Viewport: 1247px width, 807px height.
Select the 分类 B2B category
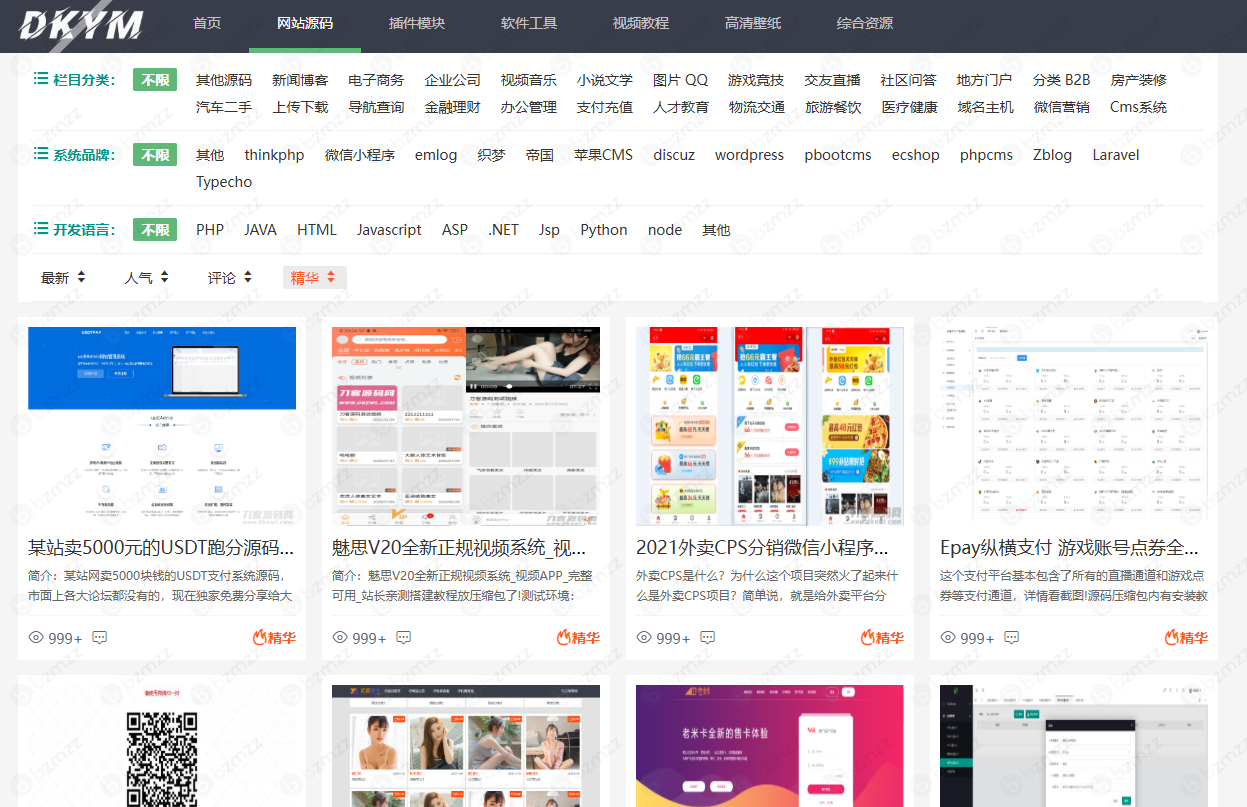[1061, 80]
